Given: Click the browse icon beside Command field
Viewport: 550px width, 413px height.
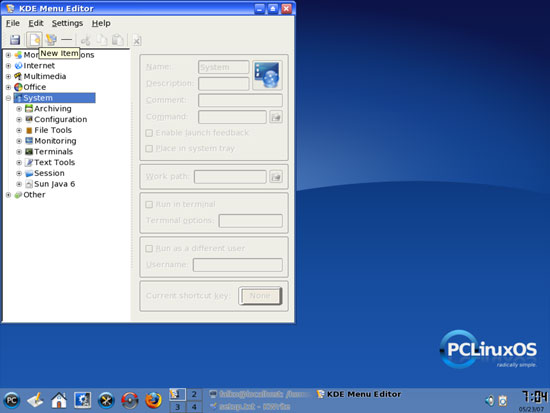Looking at the screenshot, I should pos(276,117).
